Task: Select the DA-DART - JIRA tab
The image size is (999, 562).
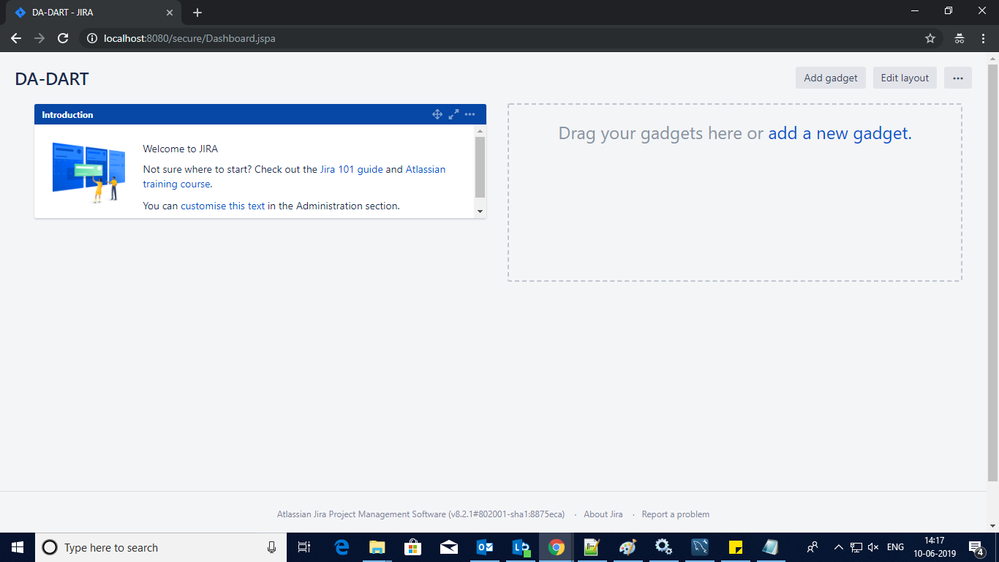Action: [x=94, y=13]
